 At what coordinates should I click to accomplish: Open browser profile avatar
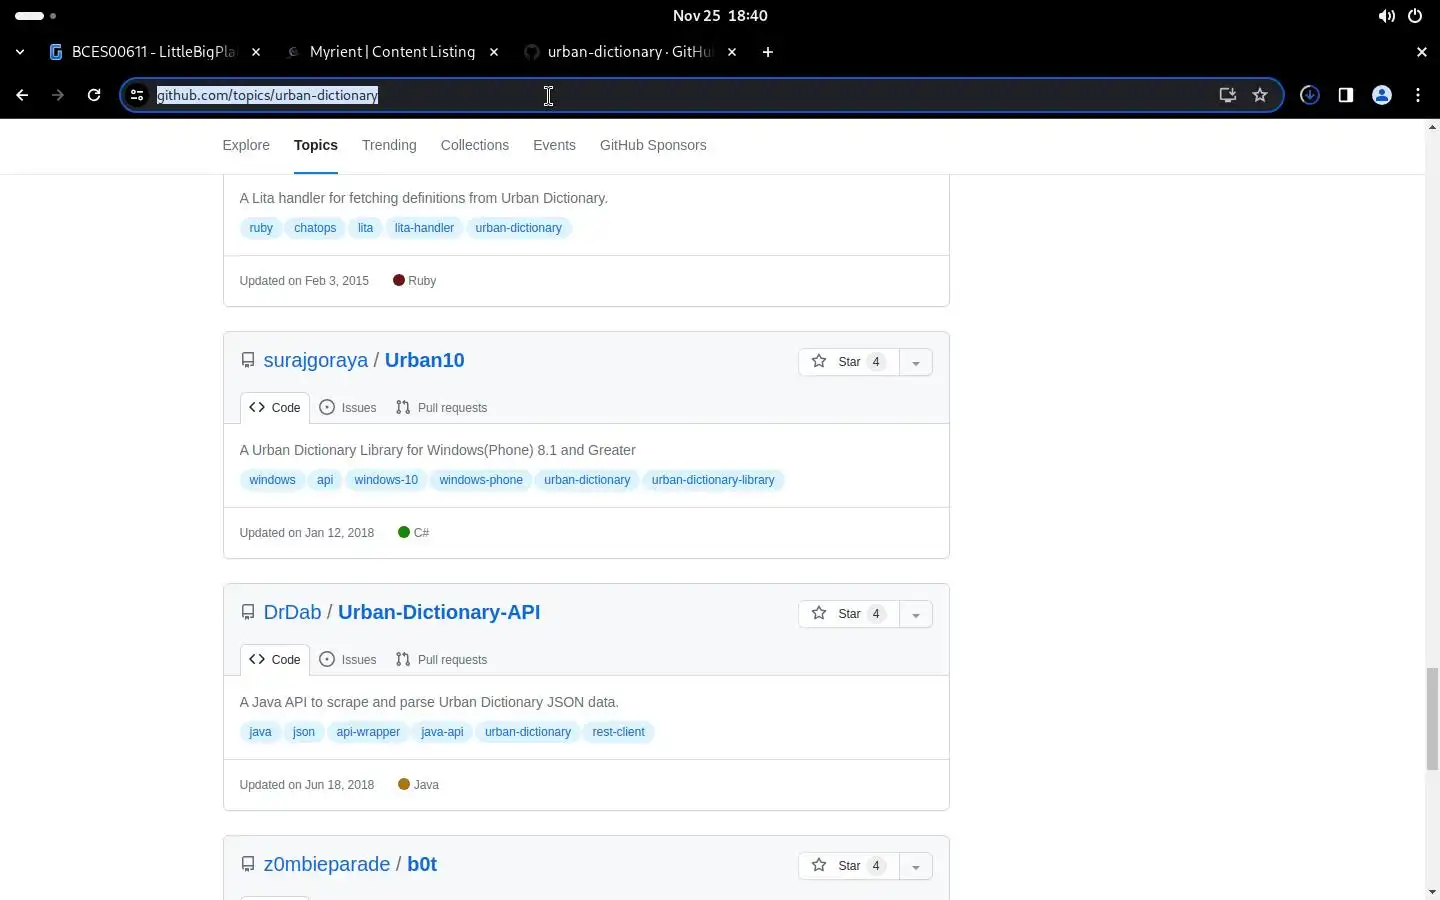coord(1382,95)
